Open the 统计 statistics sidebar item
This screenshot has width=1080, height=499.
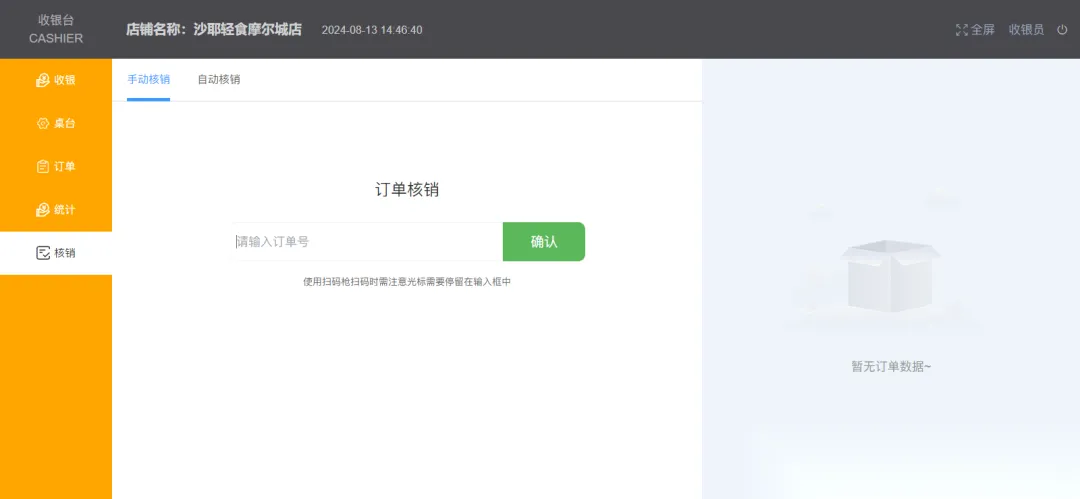coord(56,210)
